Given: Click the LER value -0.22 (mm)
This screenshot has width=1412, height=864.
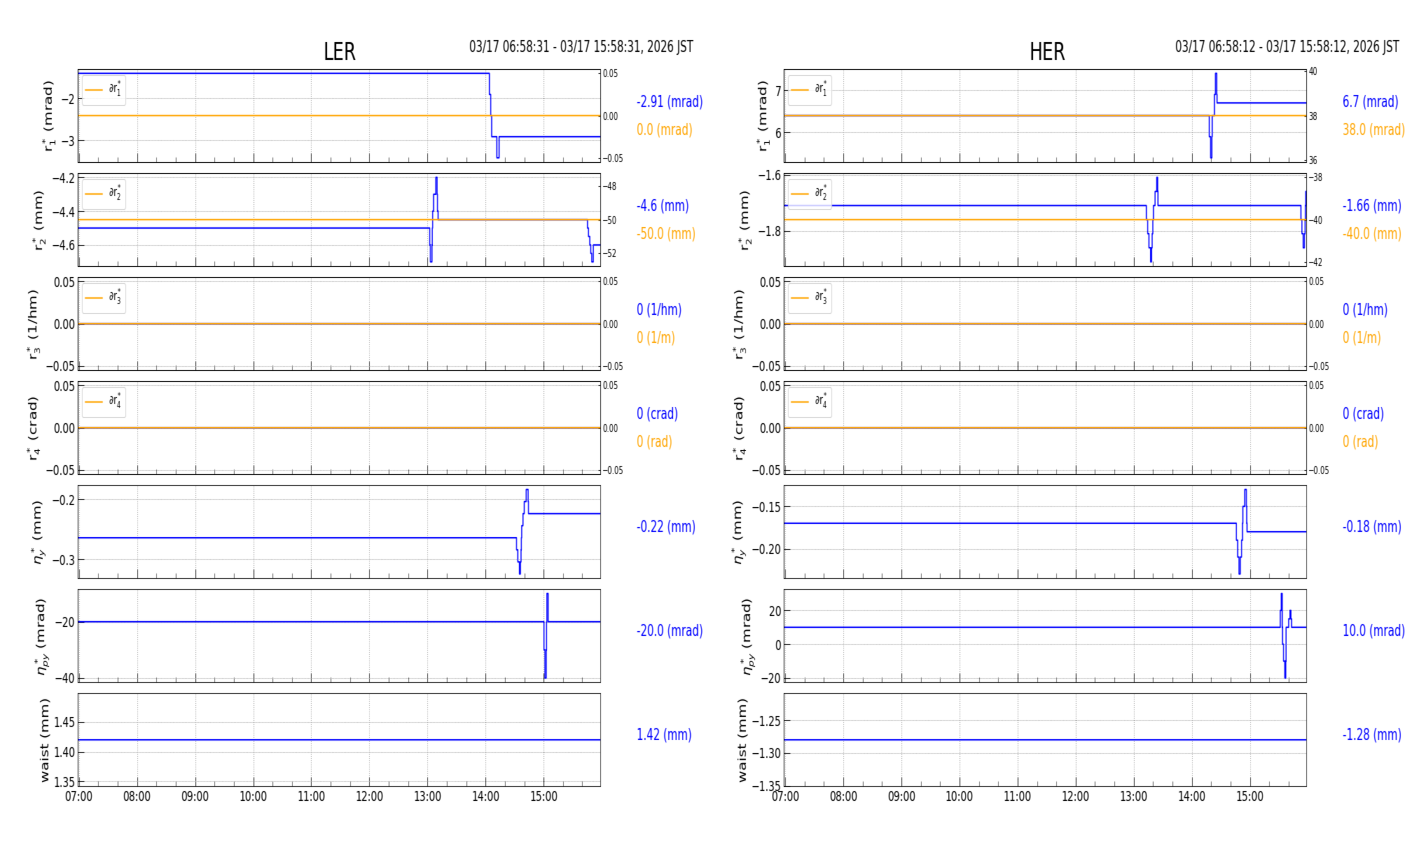Looking at the screenshot, I should click(666, 527).
